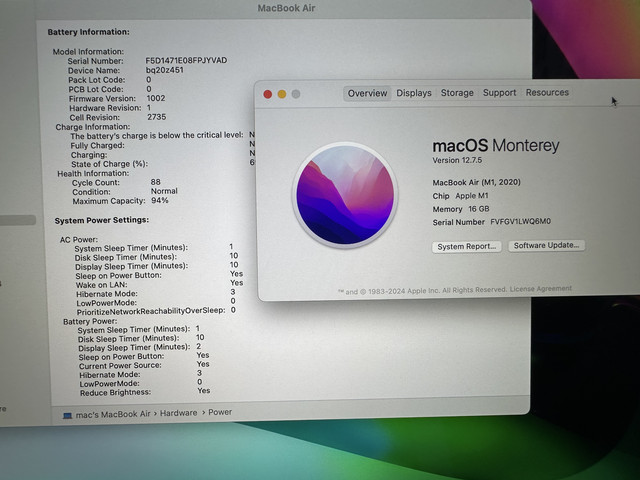Click the laptop icon in path bar
The image size is (640, 480).
pyautogui.click(x=67, y=416)
